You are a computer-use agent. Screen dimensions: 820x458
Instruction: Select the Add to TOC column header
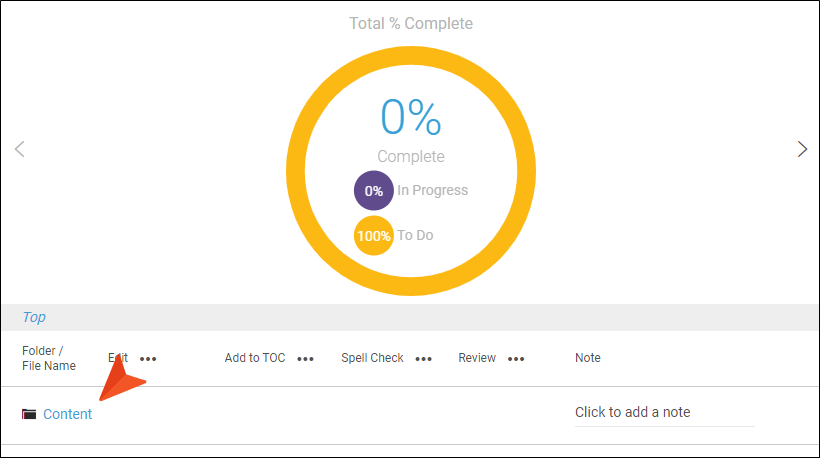point(255,358)
